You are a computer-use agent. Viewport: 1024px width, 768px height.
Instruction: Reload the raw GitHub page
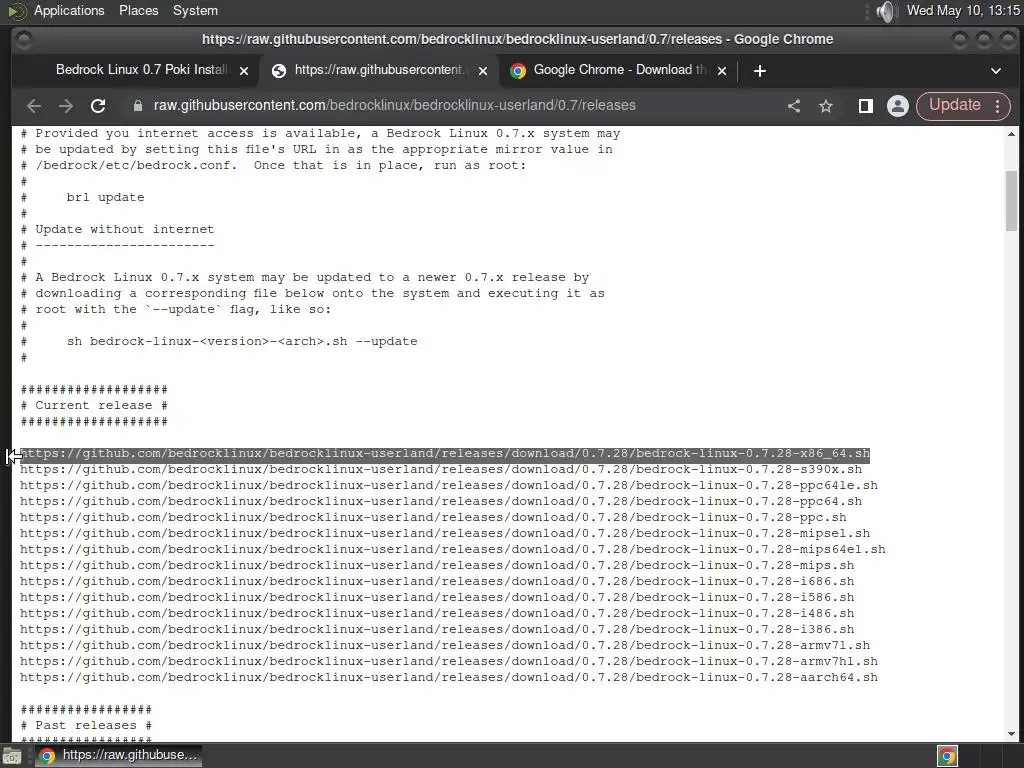(x=98, y=106)
